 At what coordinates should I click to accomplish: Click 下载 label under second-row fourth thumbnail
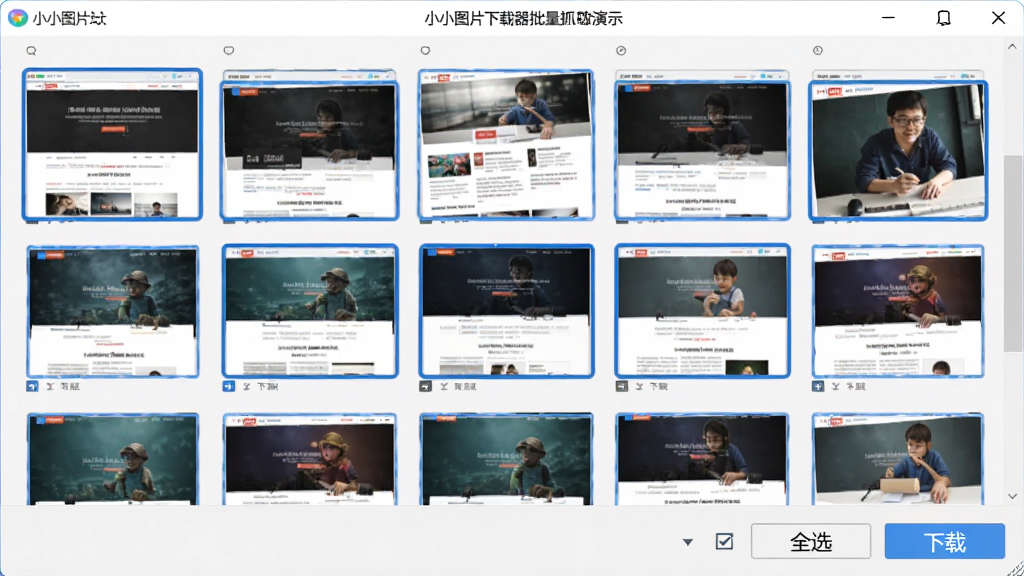[658, 387]
